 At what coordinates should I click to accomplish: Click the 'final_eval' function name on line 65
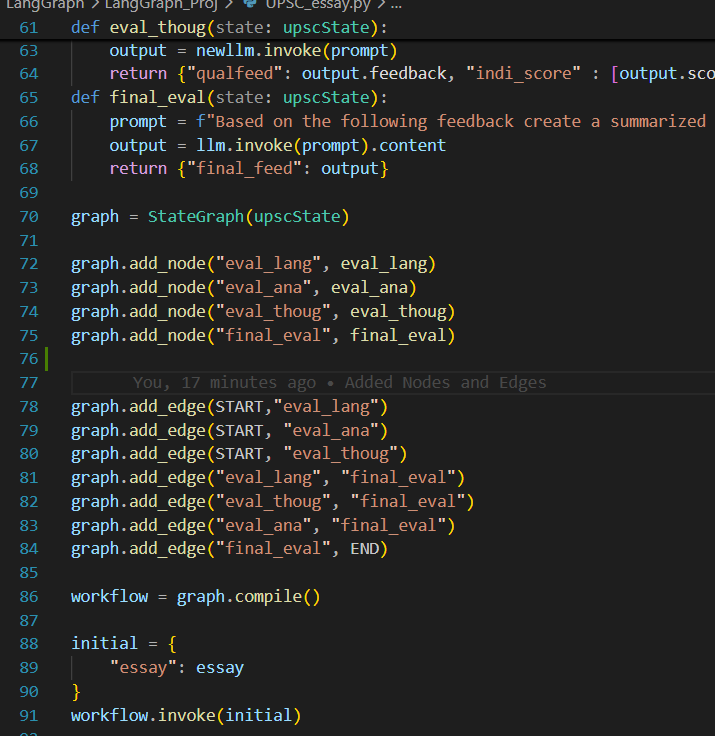(157, 98)
